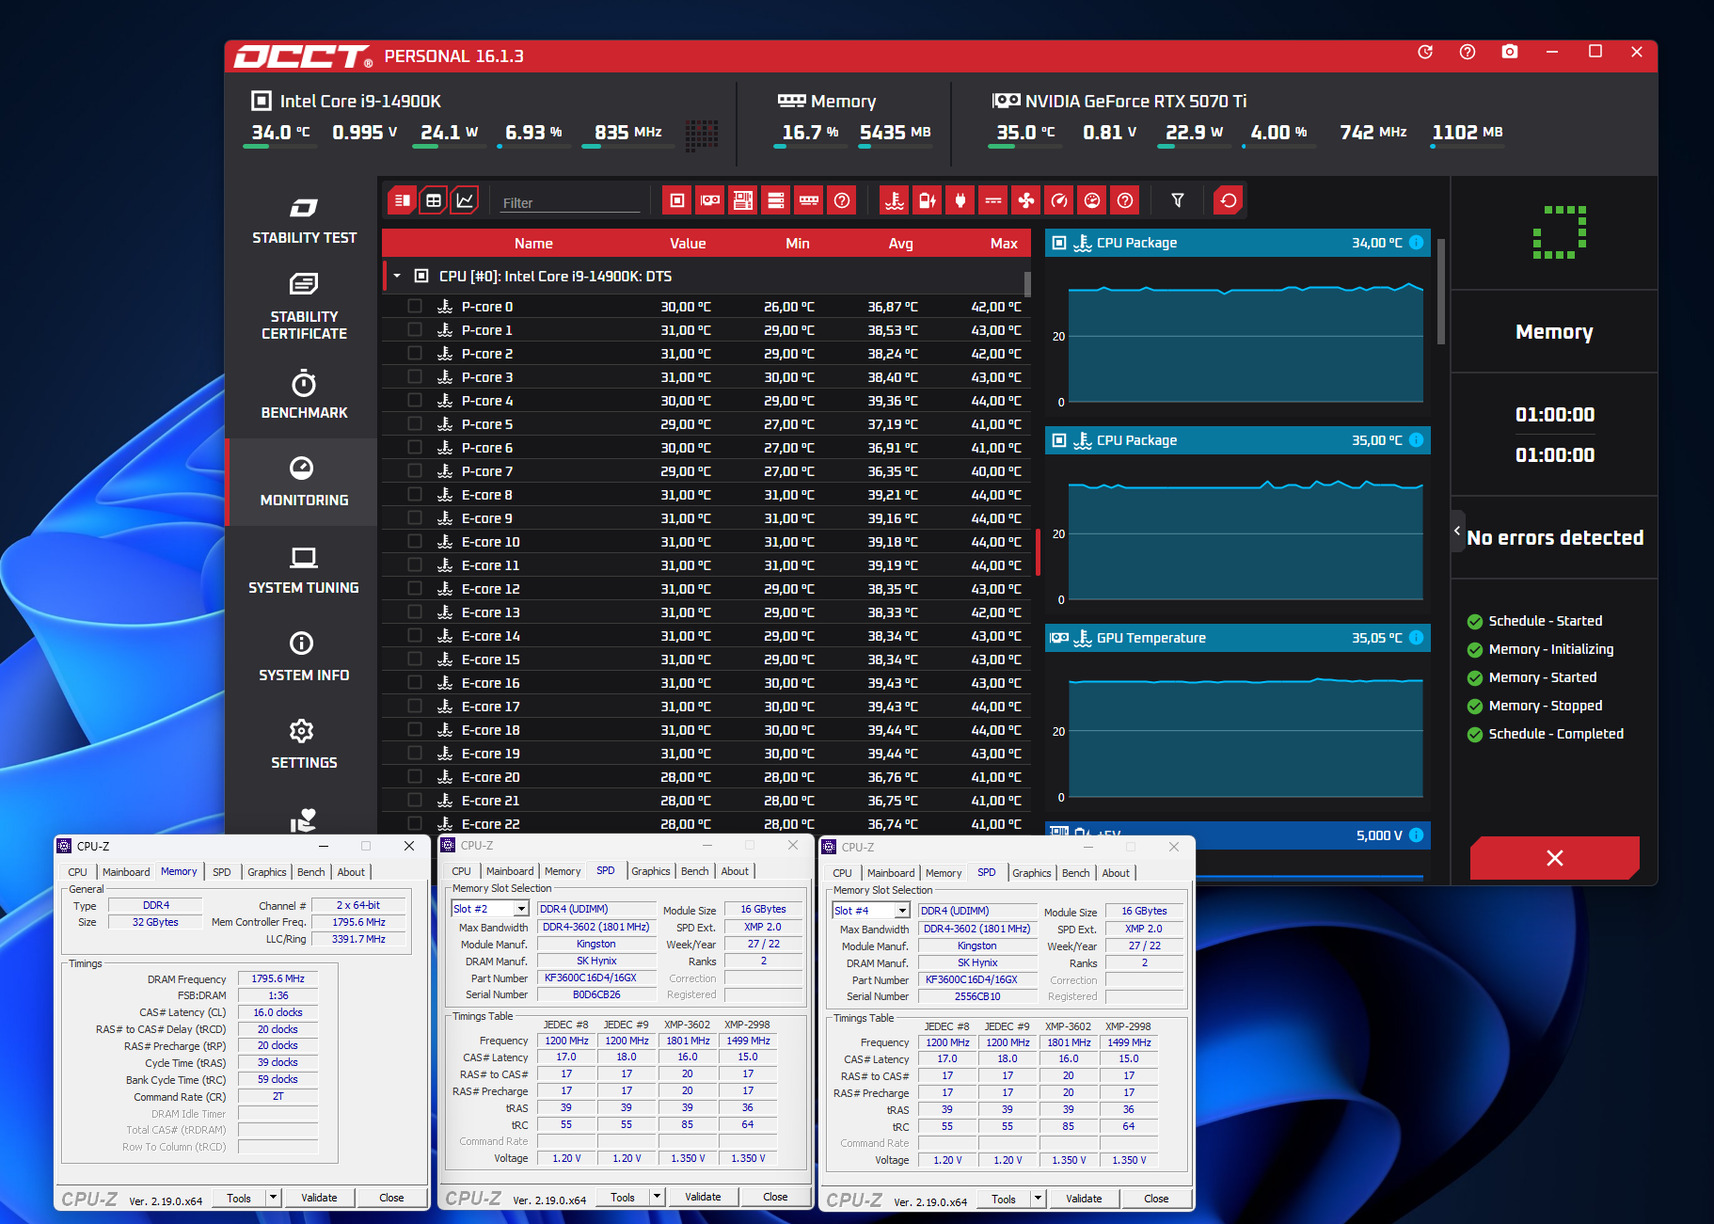Click Validate in CPU-Z Slot #4 window
1714x1224 pixels.
[1084, 1198]
